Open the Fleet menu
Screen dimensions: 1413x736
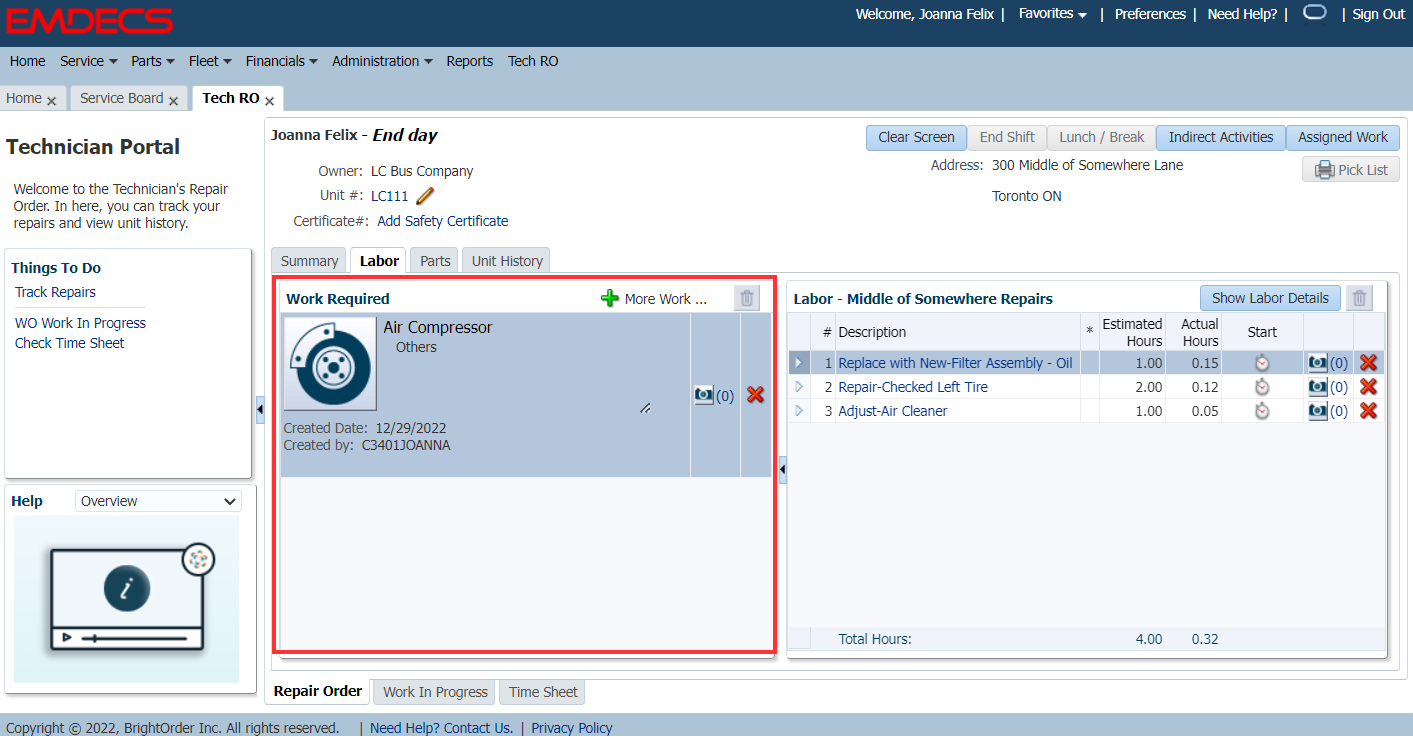210,61
